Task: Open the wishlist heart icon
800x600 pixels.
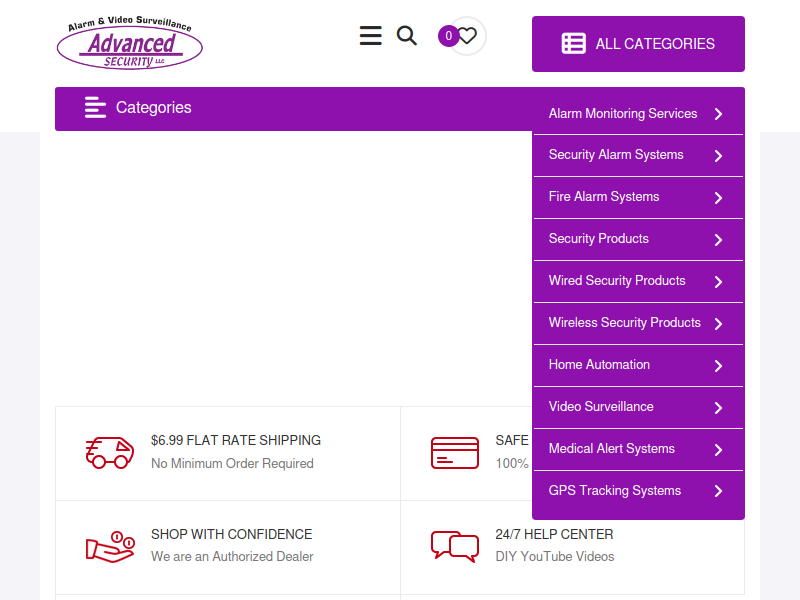Action: [x=467, y=36]
